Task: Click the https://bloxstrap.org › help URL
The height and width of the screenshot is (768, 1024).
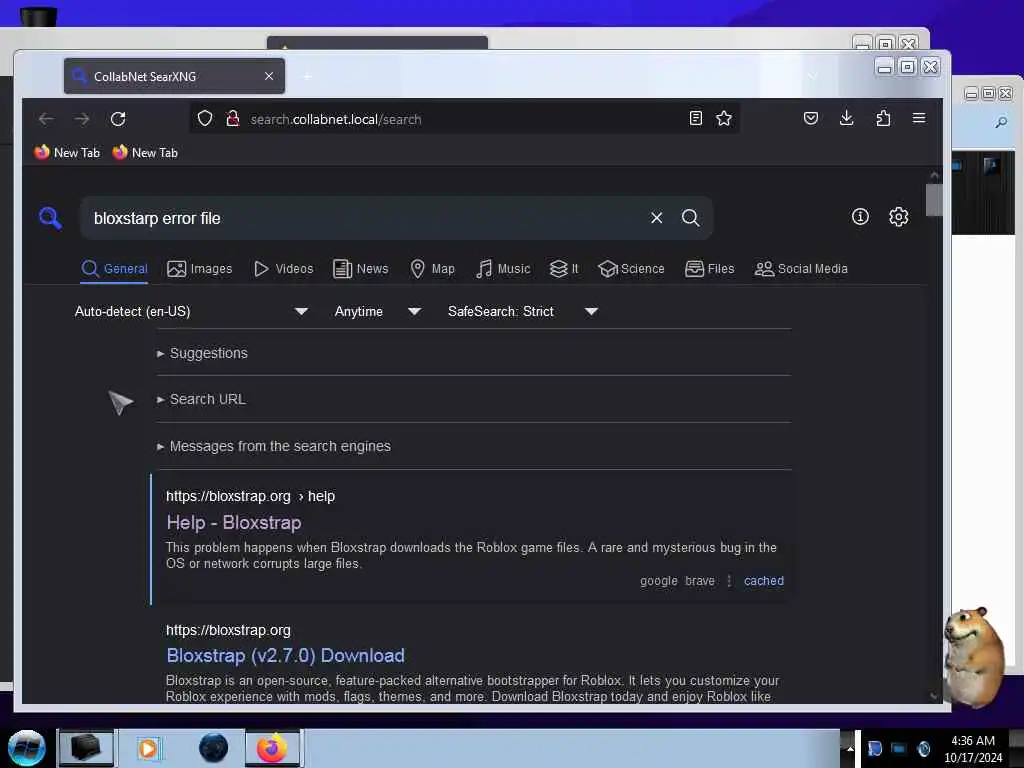Action: [x=250, y=496]
